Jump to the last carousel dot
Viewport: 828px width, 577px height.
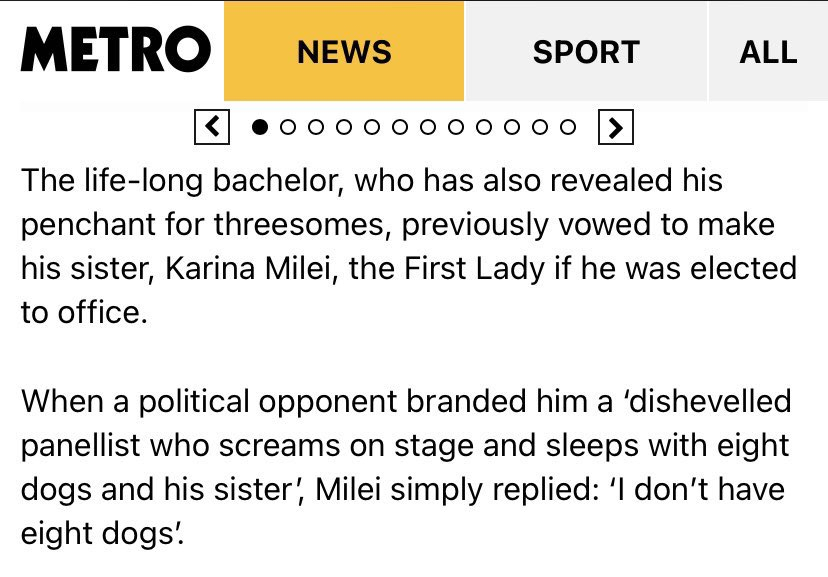[x=568, y=127]
